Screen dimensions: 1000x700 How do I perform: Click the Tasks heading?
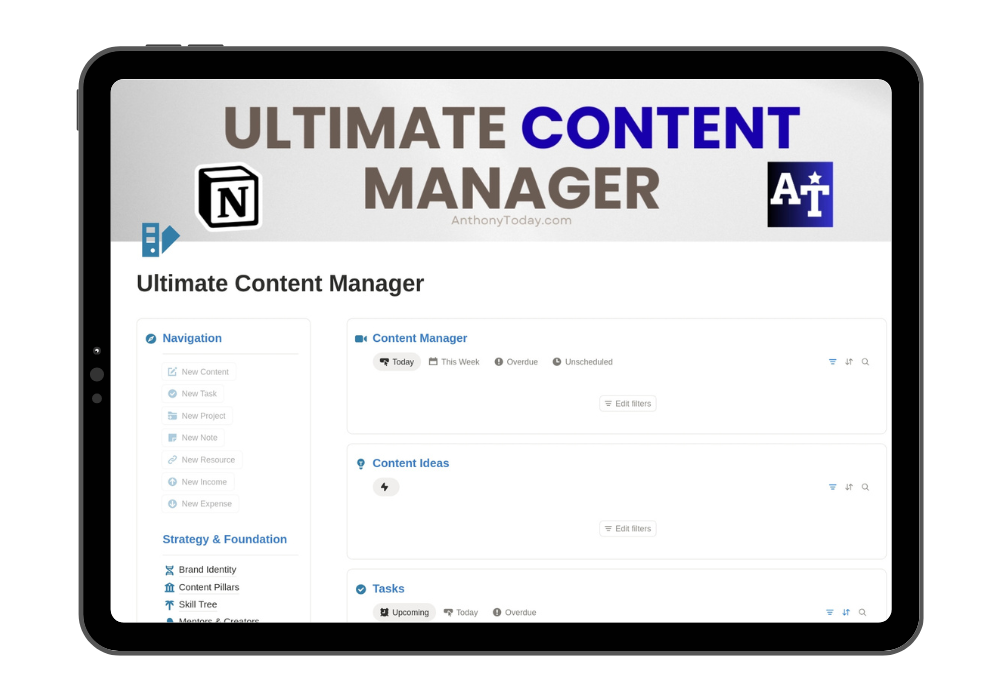coord(388,589)
